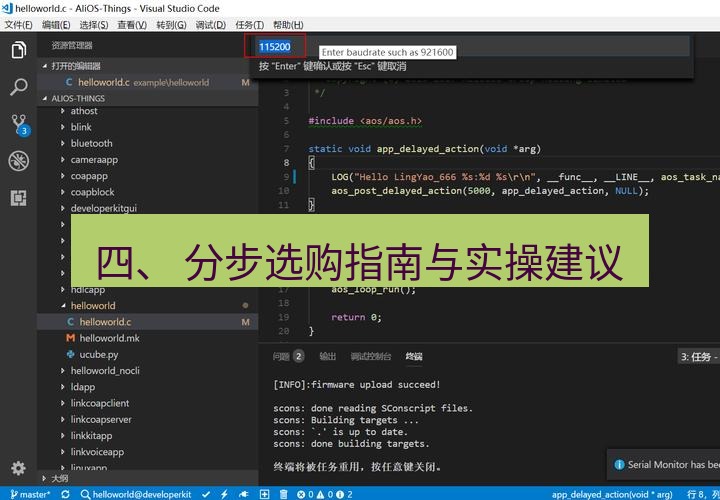
Task: Open the 文件(F) menu
Action: tap(18, 25)
